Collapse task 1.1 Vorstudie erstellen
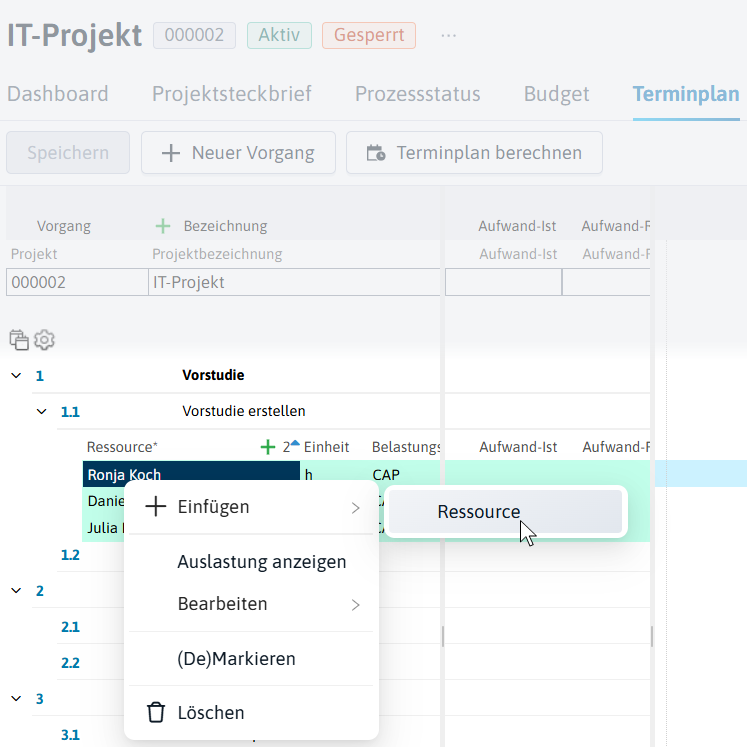Screen dimensions: 747x747 42,411
